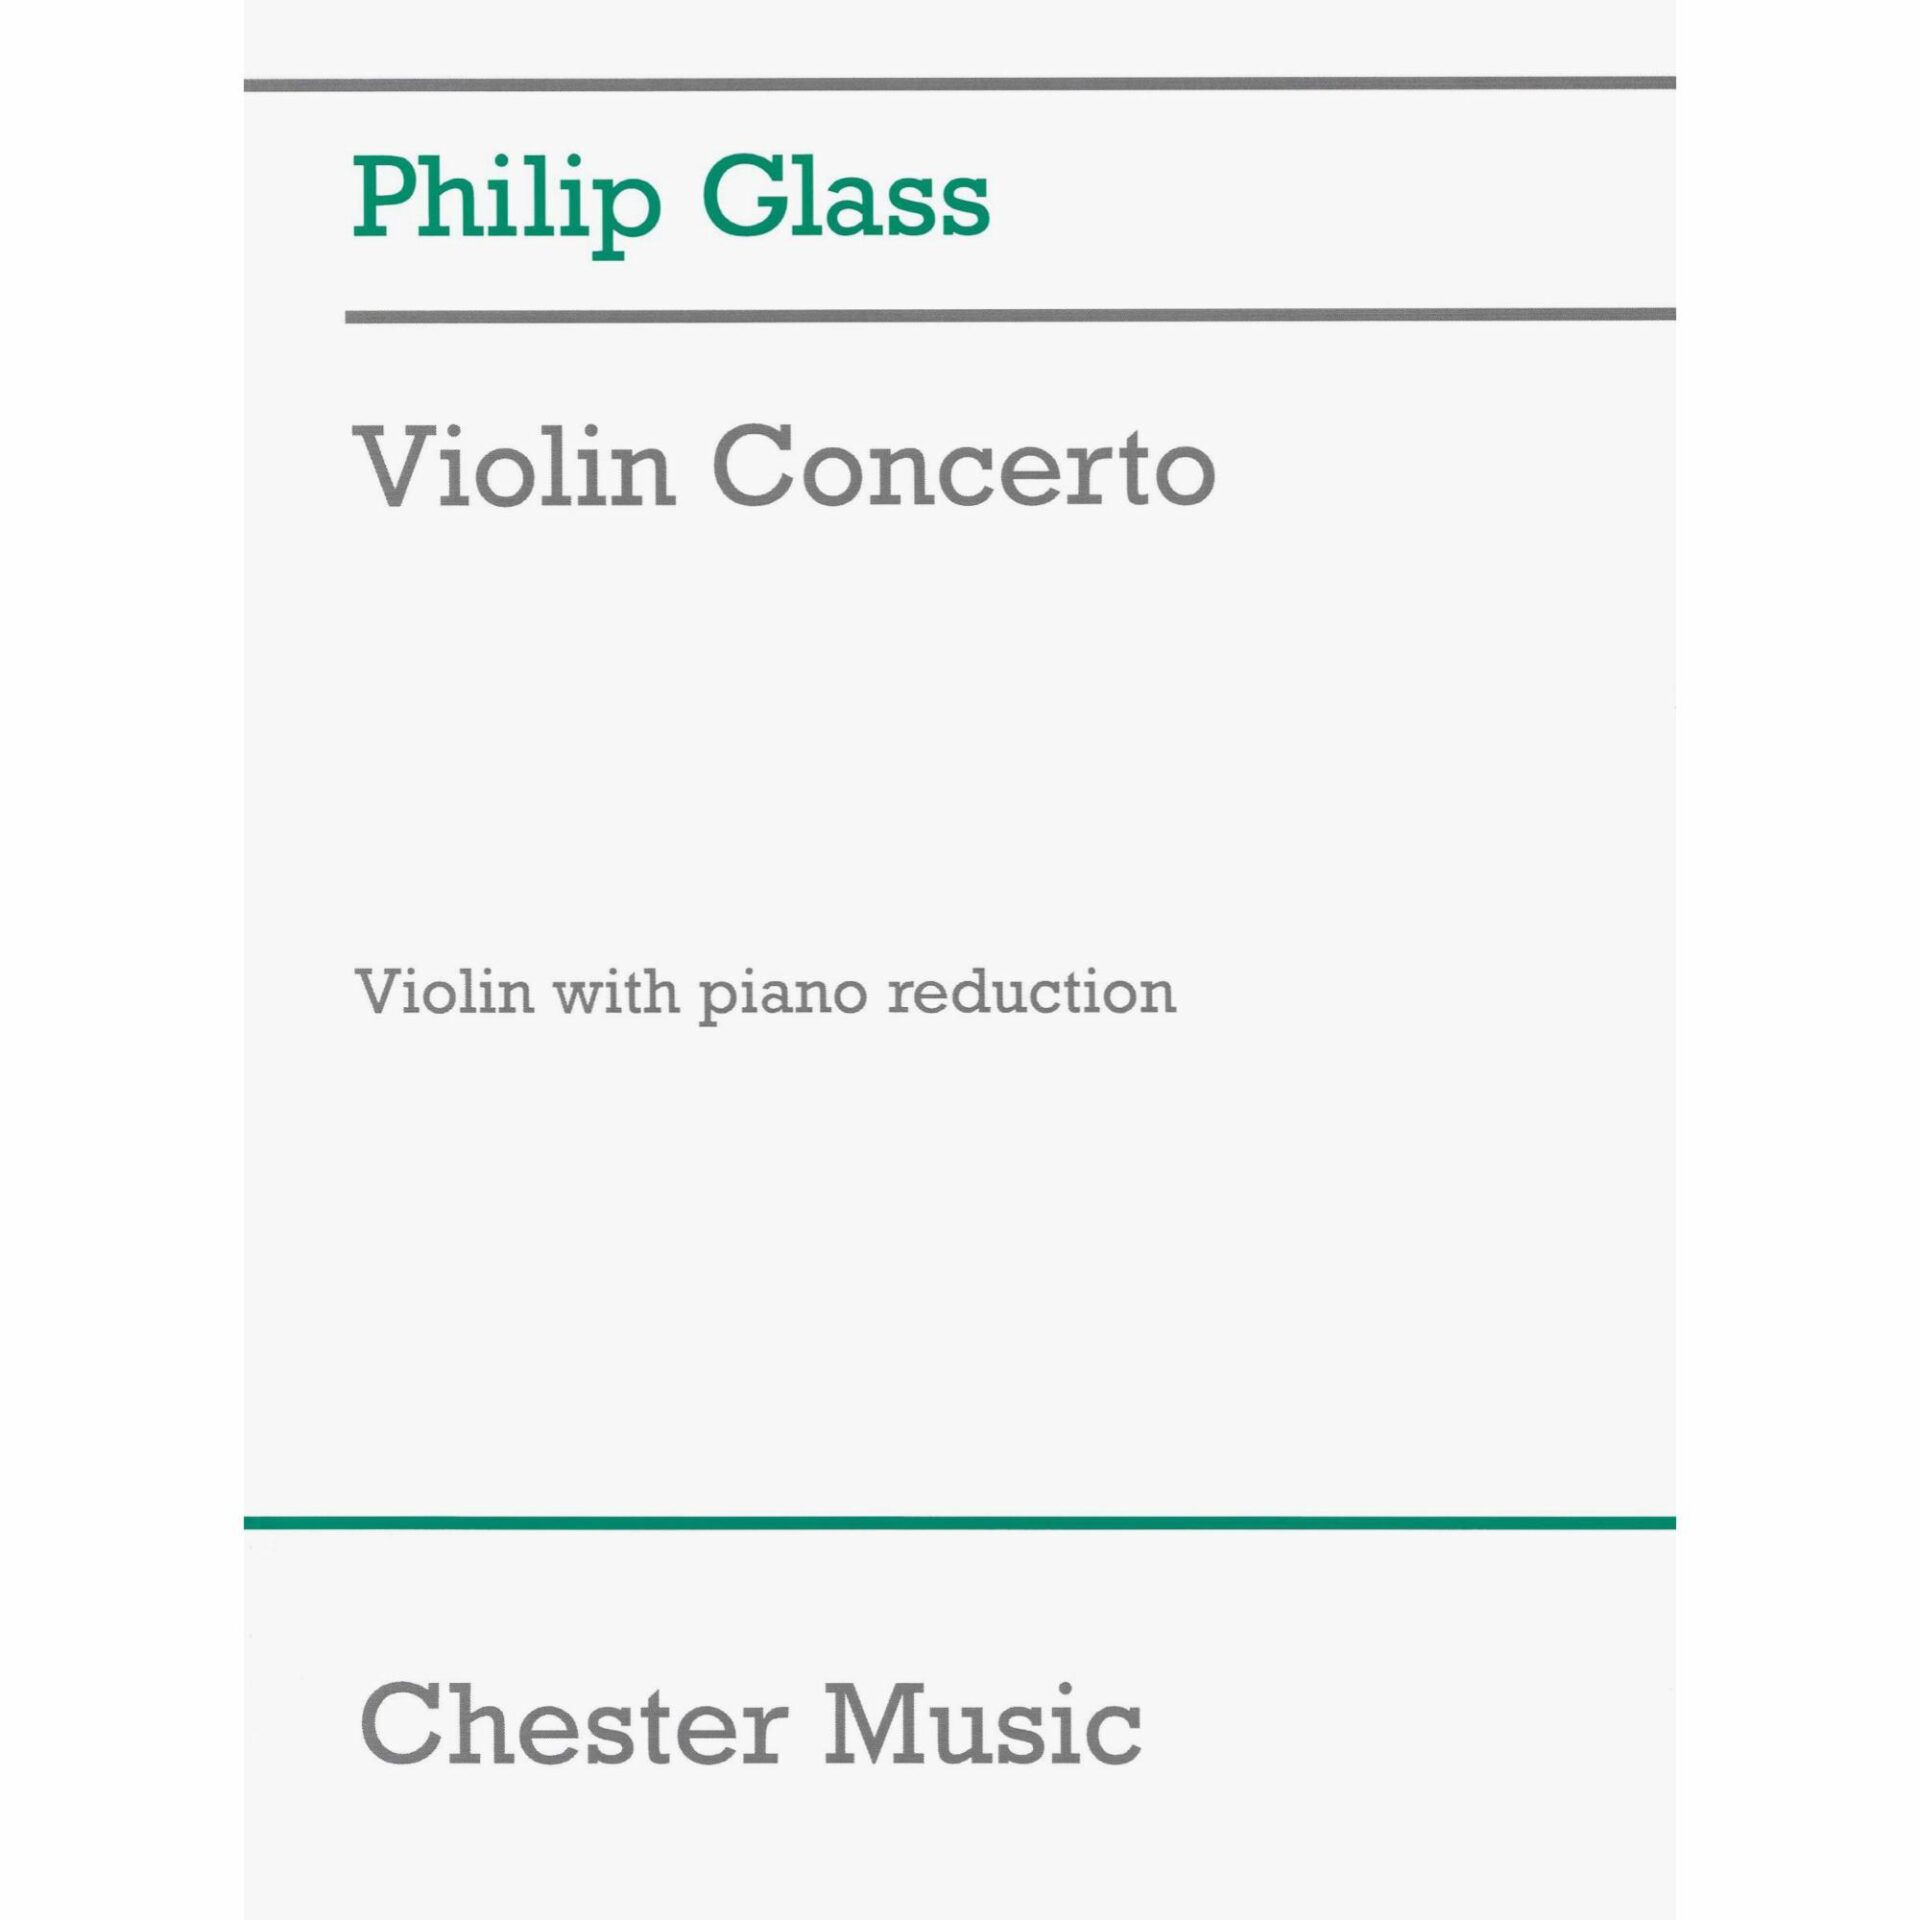Click the white margin left of cover
The width and height of the screenshot is (1920, 1920).
(x=120, y=960)
